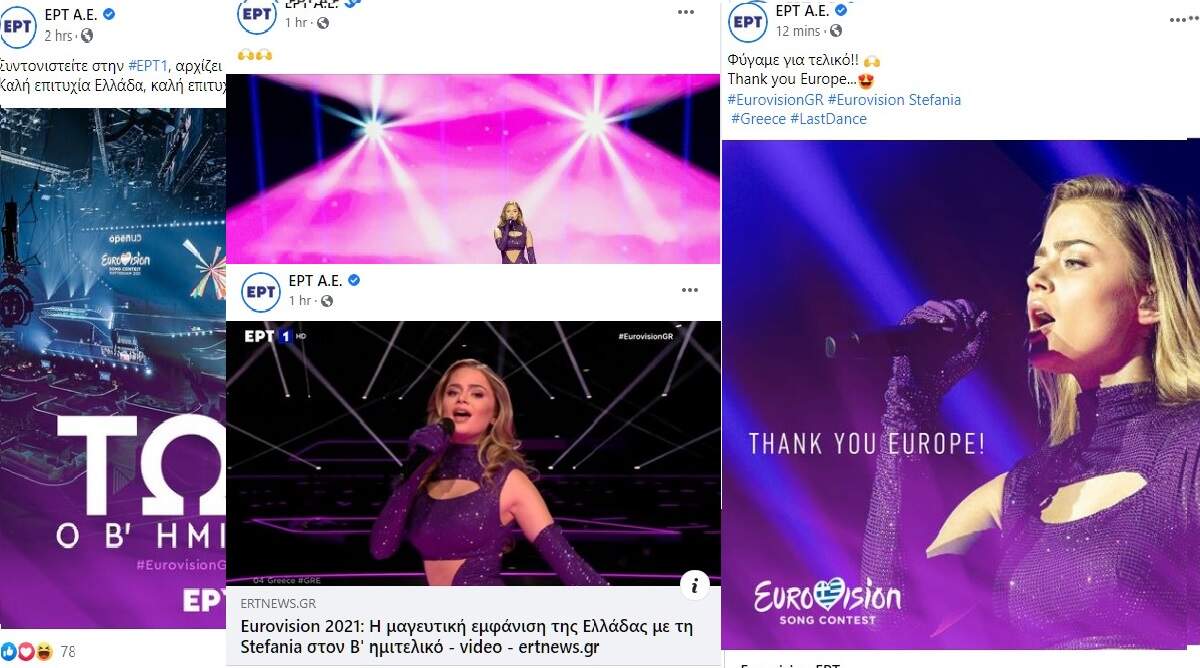Open the #EurovisionGR hashtag link
The height and width of the screenshot is (668, 1200).
775,100
